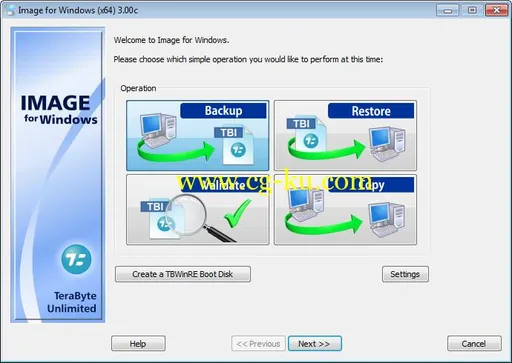The image size is (512, 363).
Task: Click the greyed << Previous button
Action: 258,343
